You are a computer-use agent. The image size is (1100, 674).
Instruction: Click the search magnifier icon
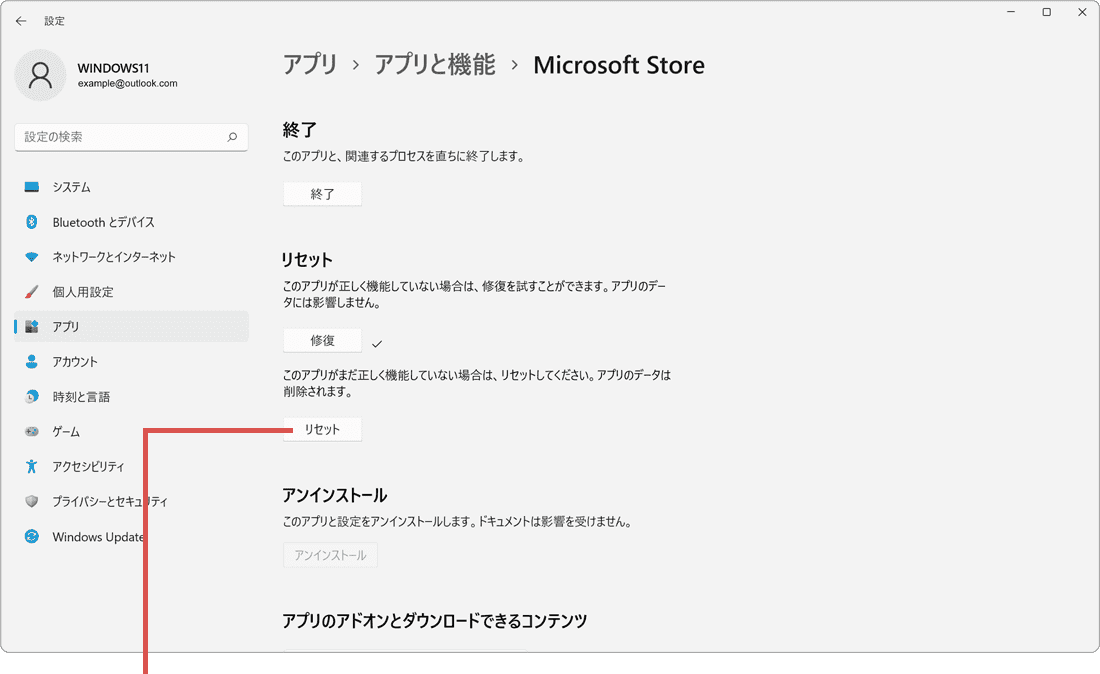(x=232, y=137)
